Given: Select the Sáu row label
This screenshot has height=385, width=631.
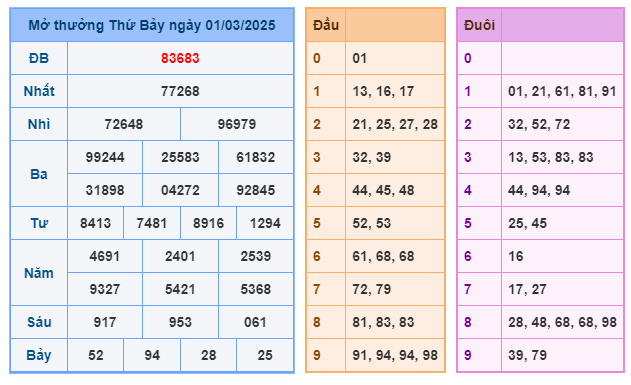Looking at the screenshot, I should point(39,322).
